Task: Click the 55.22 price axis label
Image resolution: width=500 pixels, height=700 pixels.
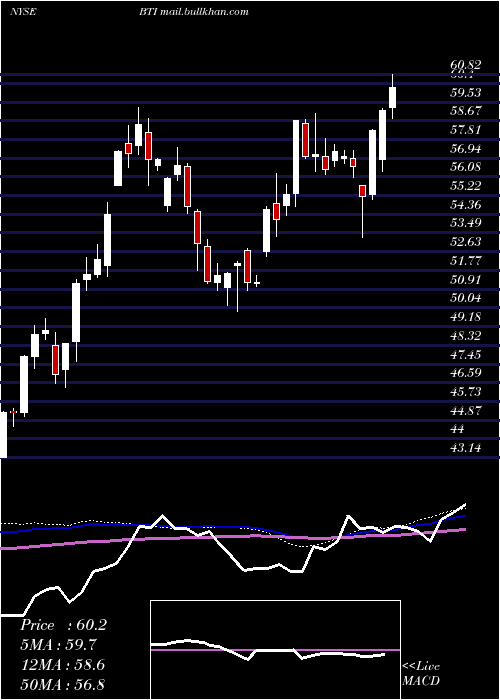Action: pyautogui.click(x=466, y=186)
